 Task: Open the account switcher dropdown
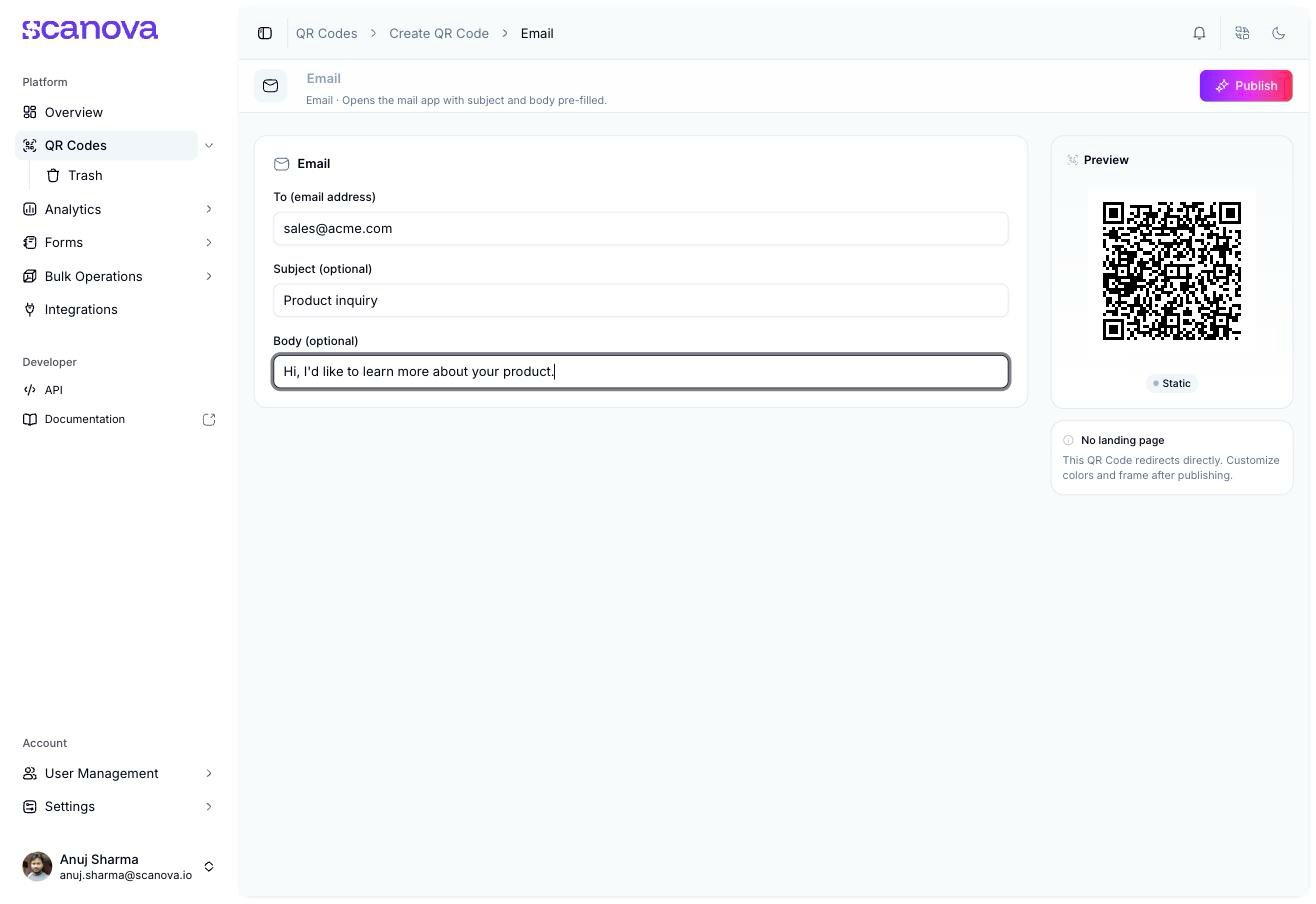click(x=209, y=866)
